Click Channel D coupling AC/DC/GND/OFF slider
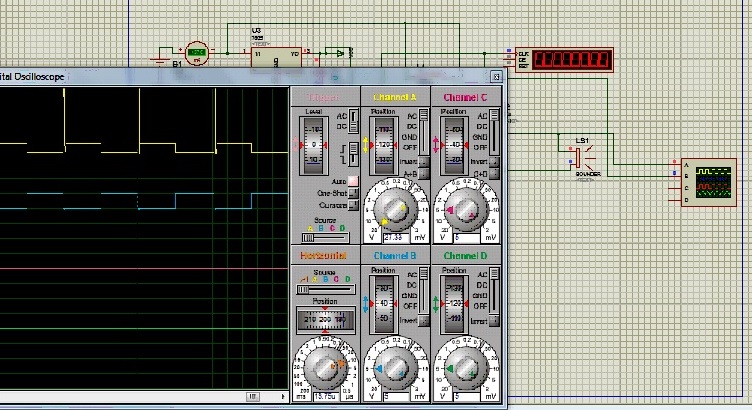The height and width of the screenshot is (410, 752). 494,290
